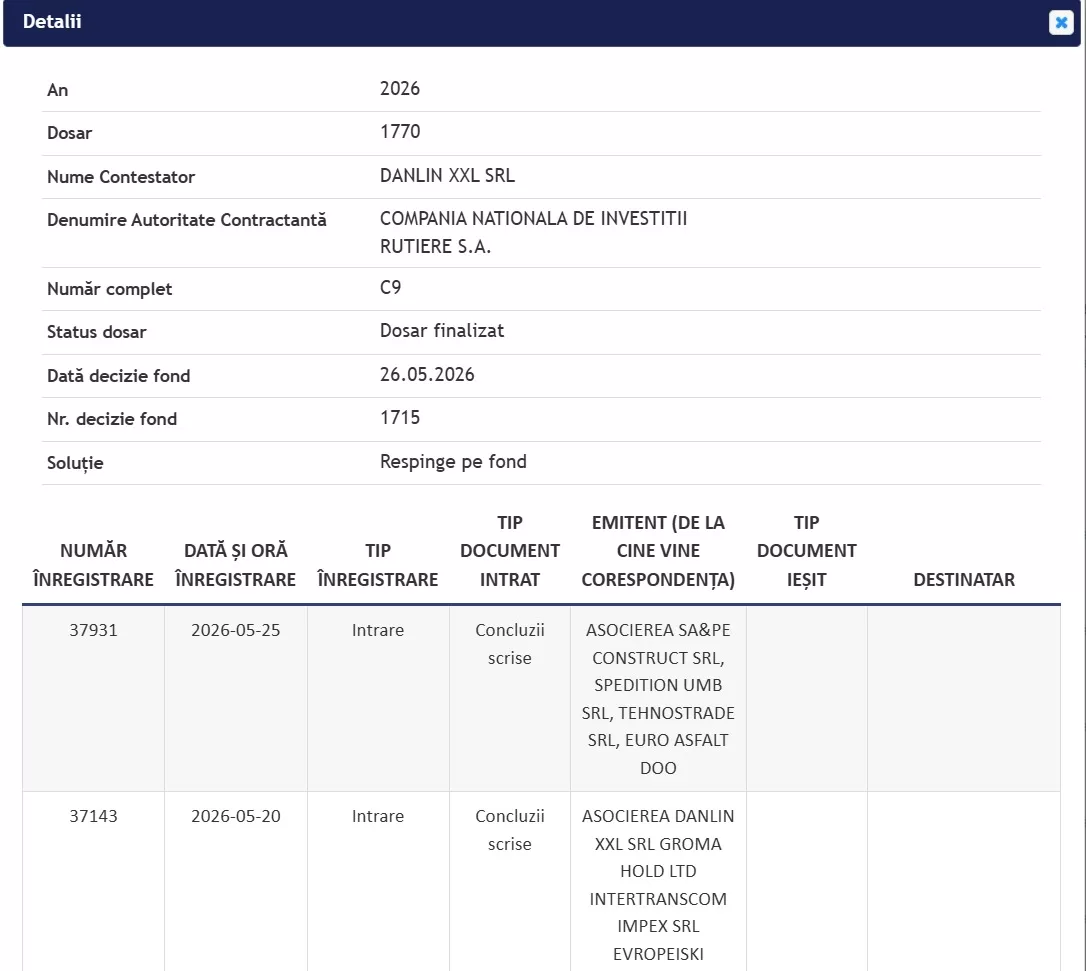Click TIP DOCUMENT INTRAT column header
This screenshot has width=1086, height=971.
[510, 551]
